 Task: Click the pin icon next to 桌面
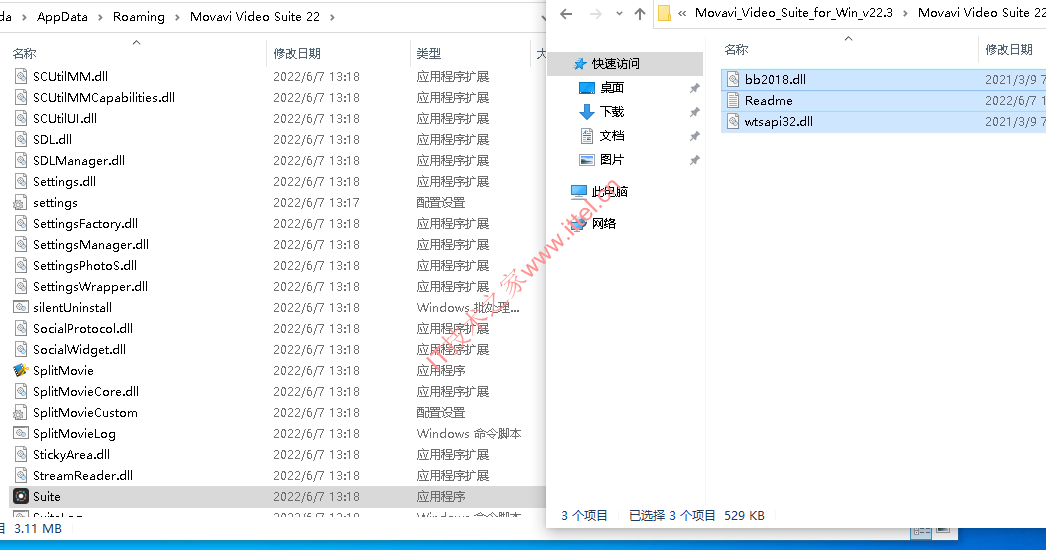694,88
